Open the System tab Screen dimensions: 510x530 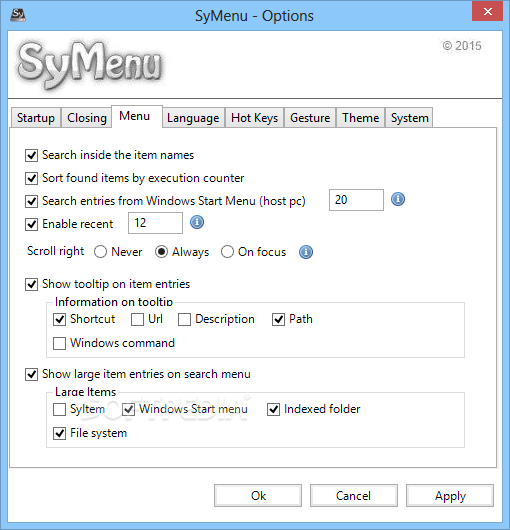point(409,118)
